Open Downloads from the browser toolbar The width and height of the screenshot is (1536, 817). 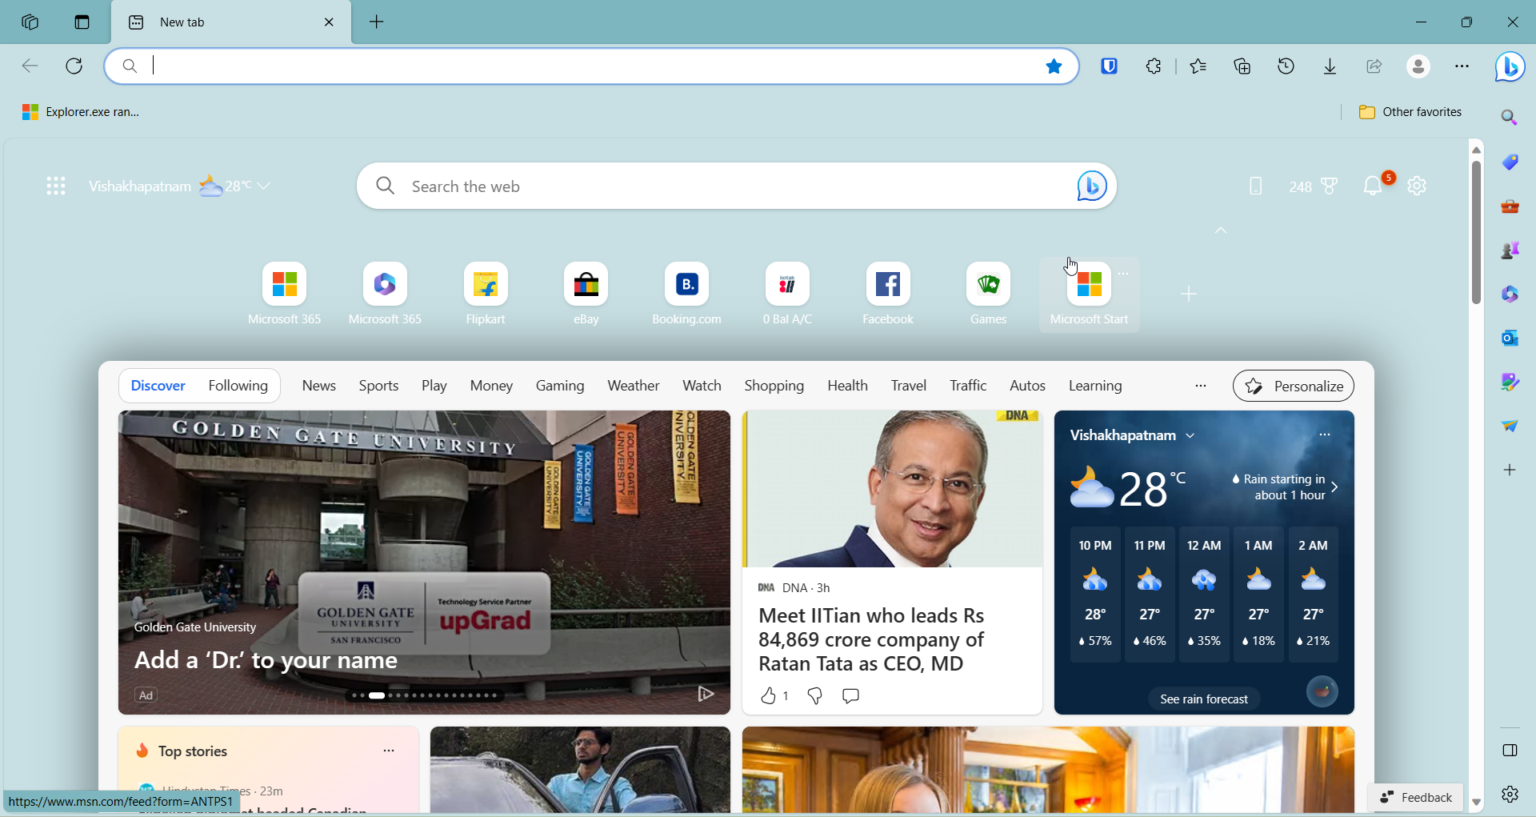click(1329, 66)
